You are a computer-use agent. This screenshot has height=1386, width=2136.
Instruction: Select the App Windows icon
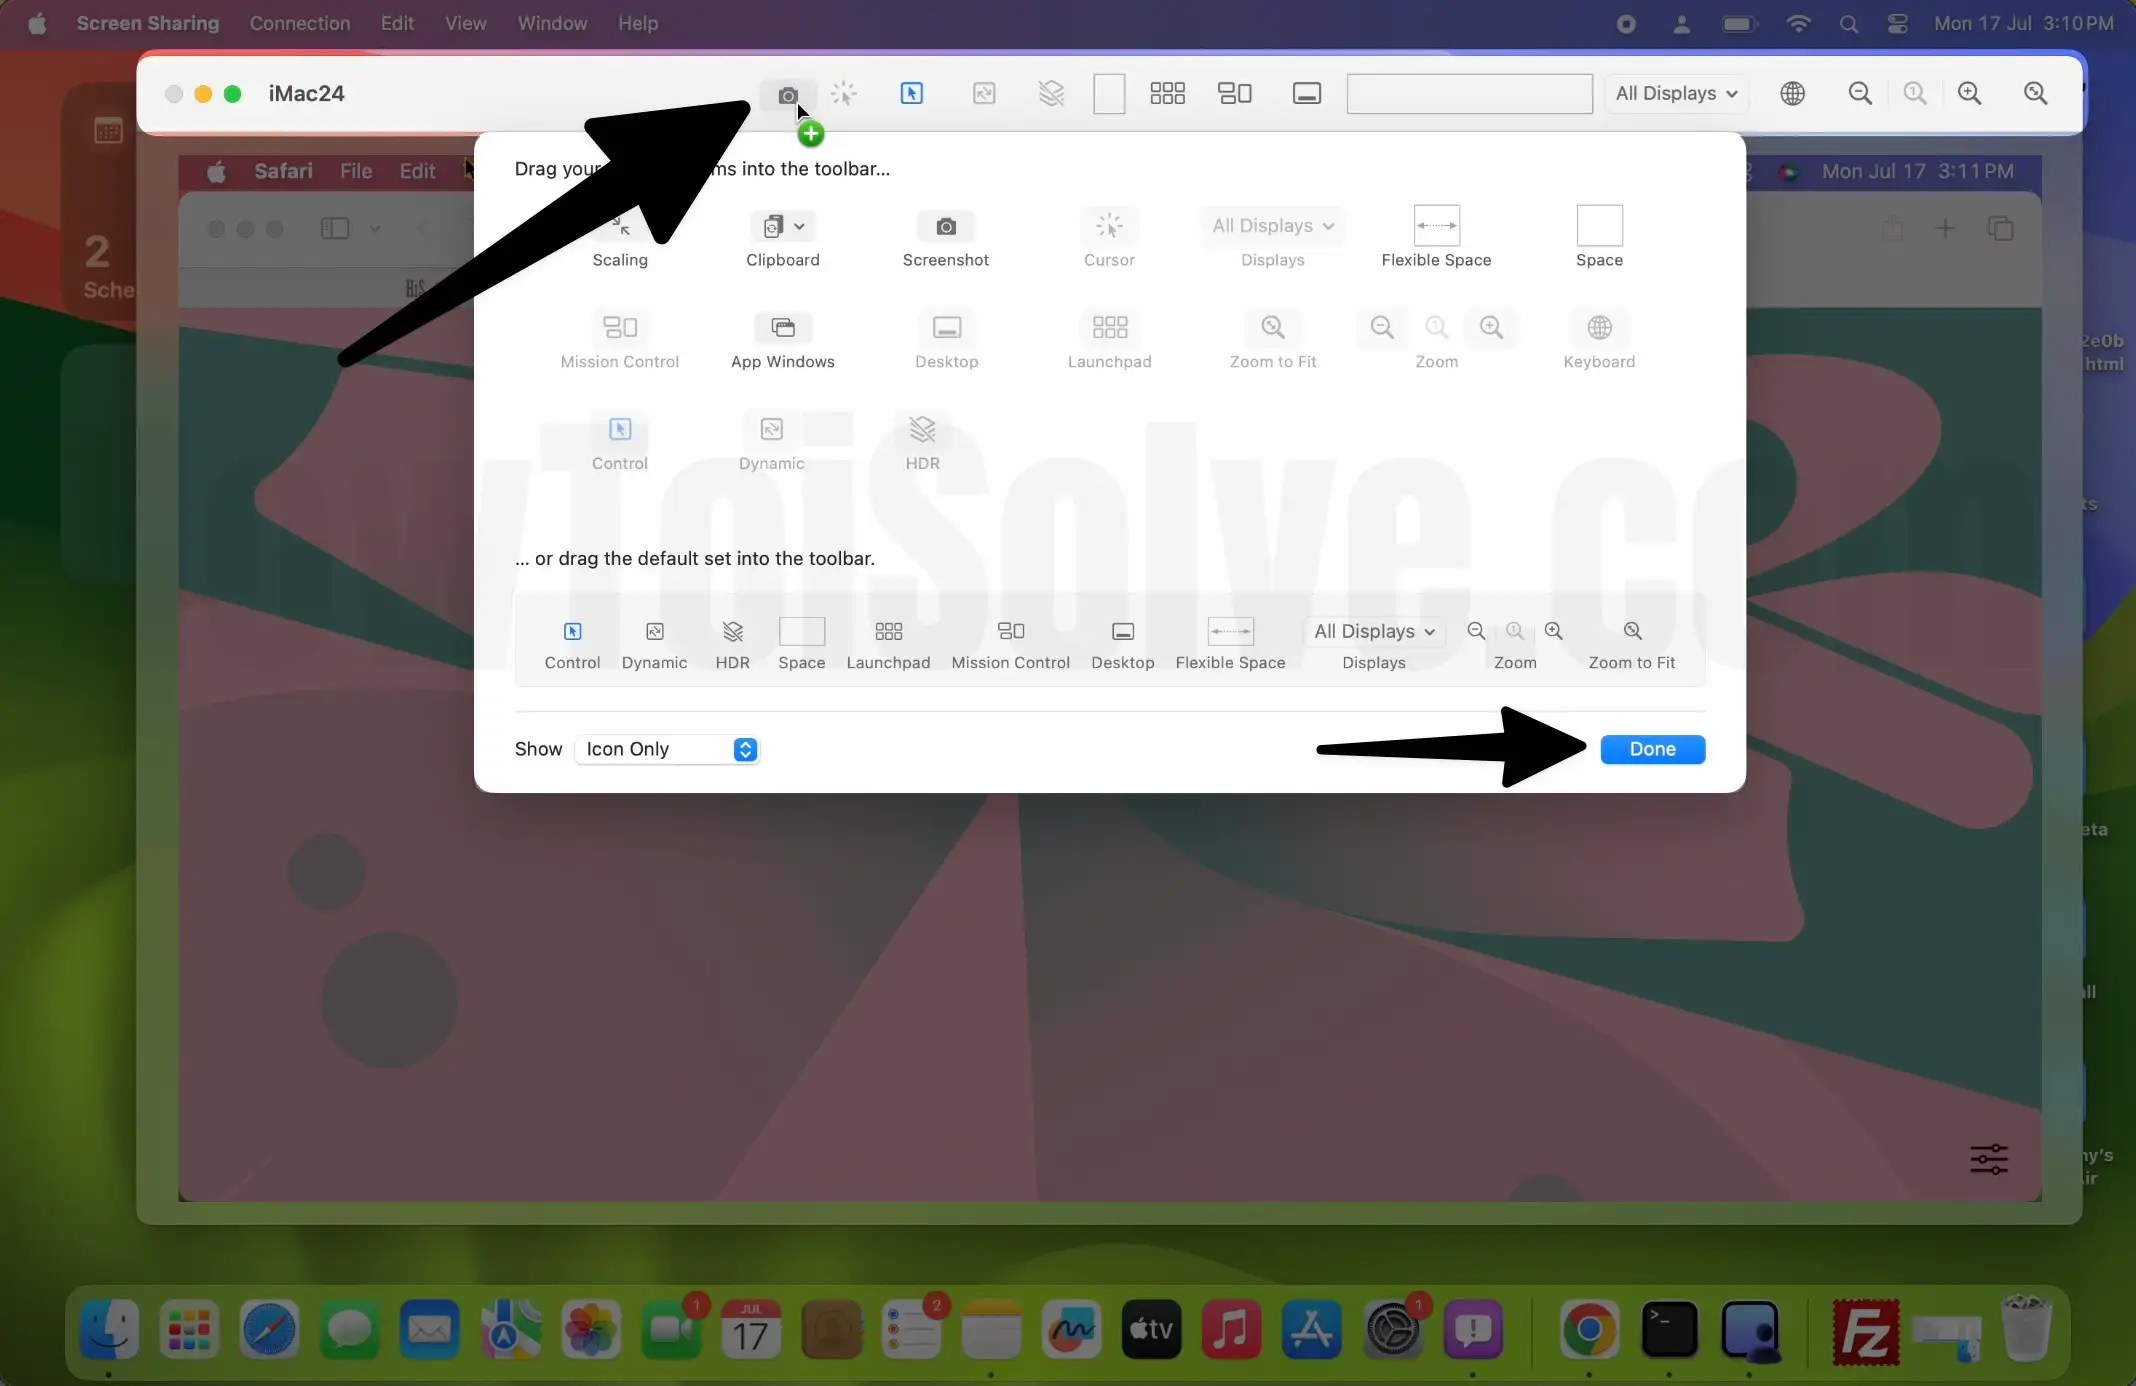coord(782,328)
